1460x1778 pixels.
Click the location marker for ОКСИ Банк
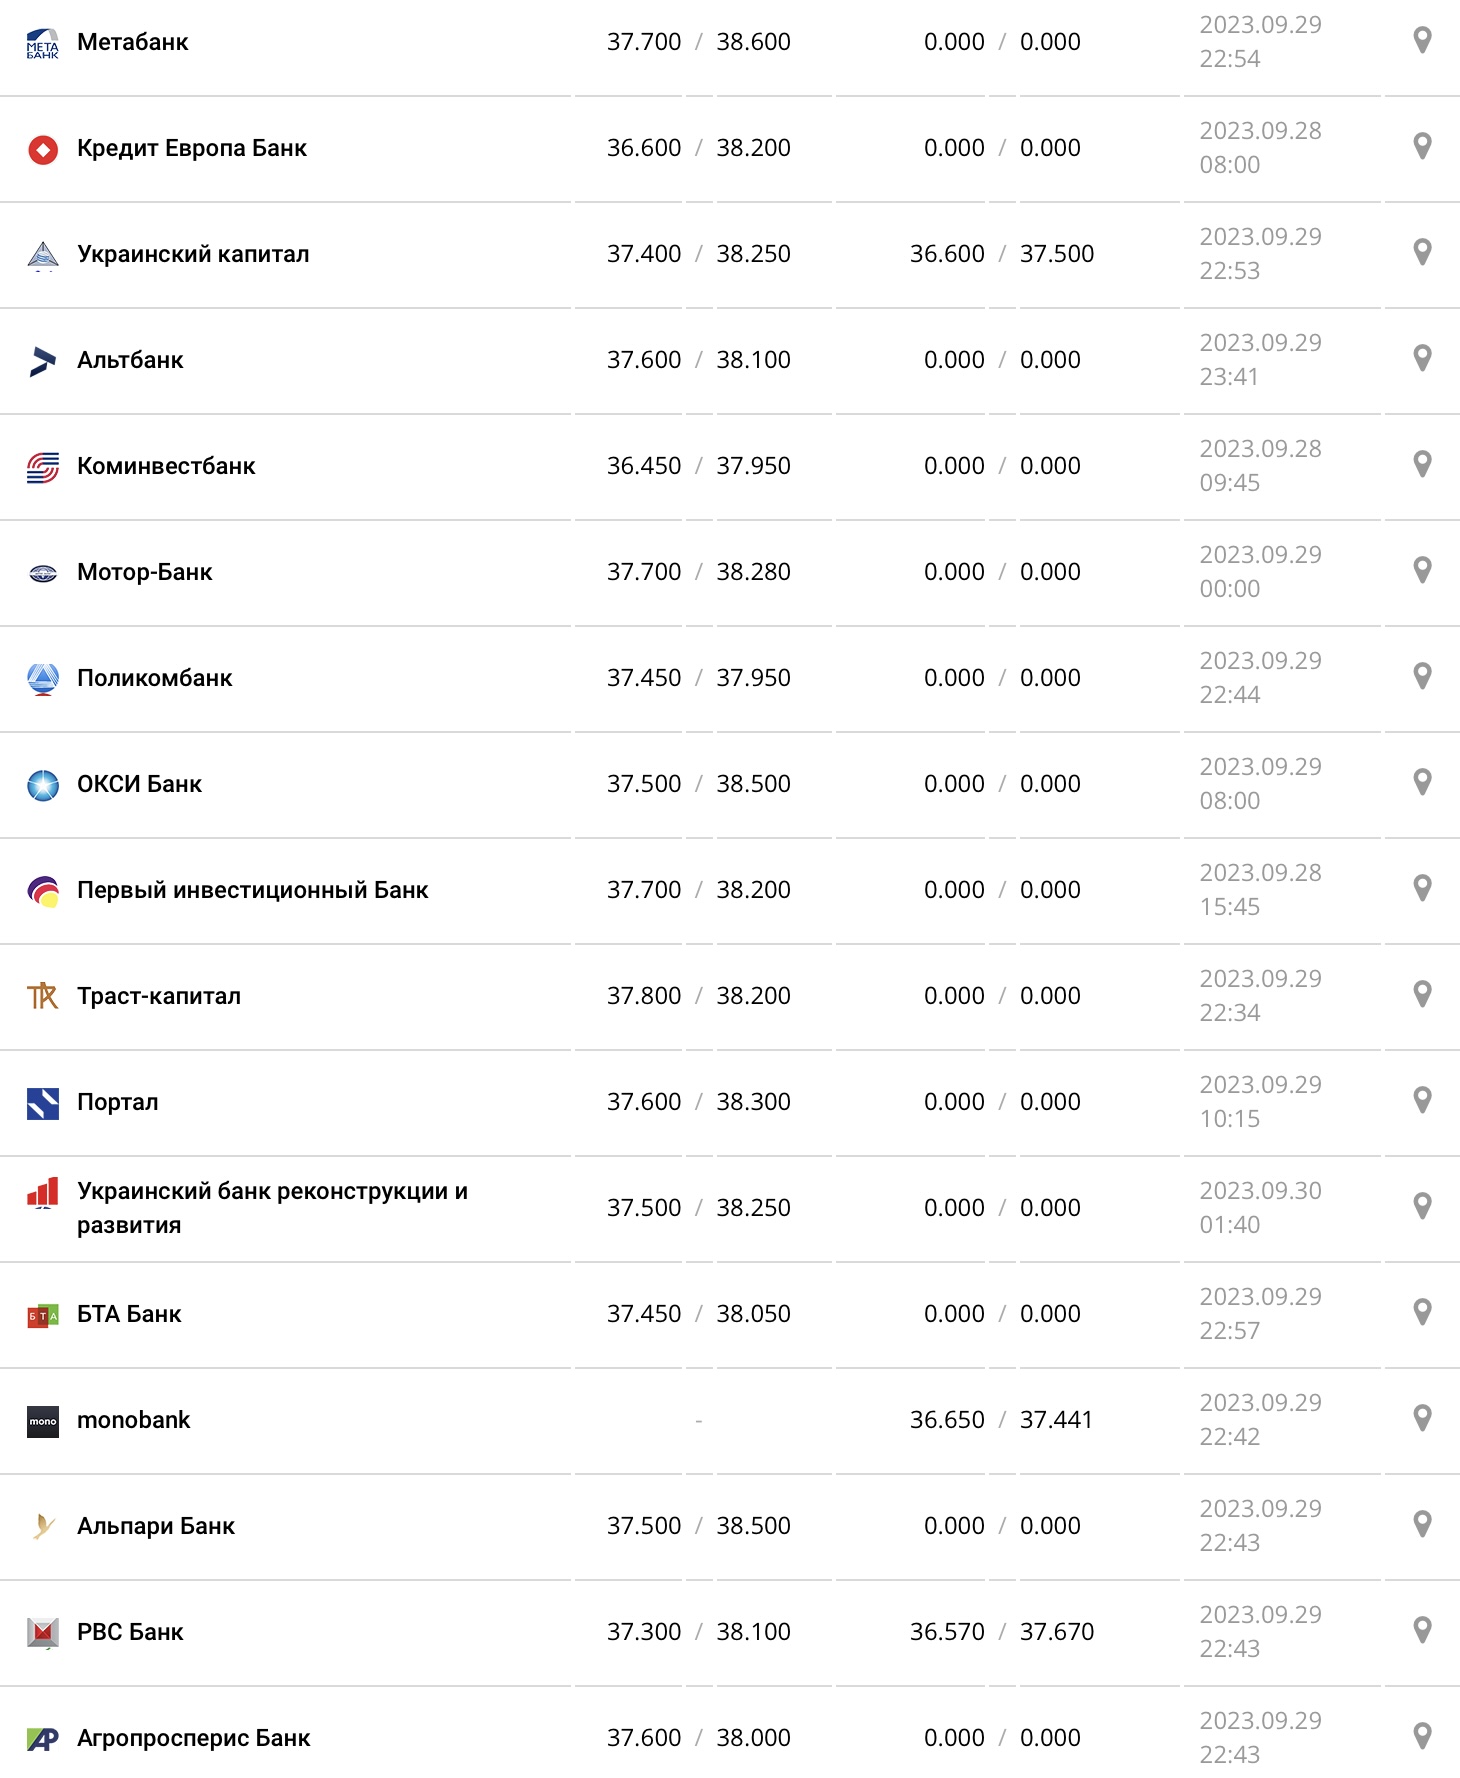(1421, 784)
